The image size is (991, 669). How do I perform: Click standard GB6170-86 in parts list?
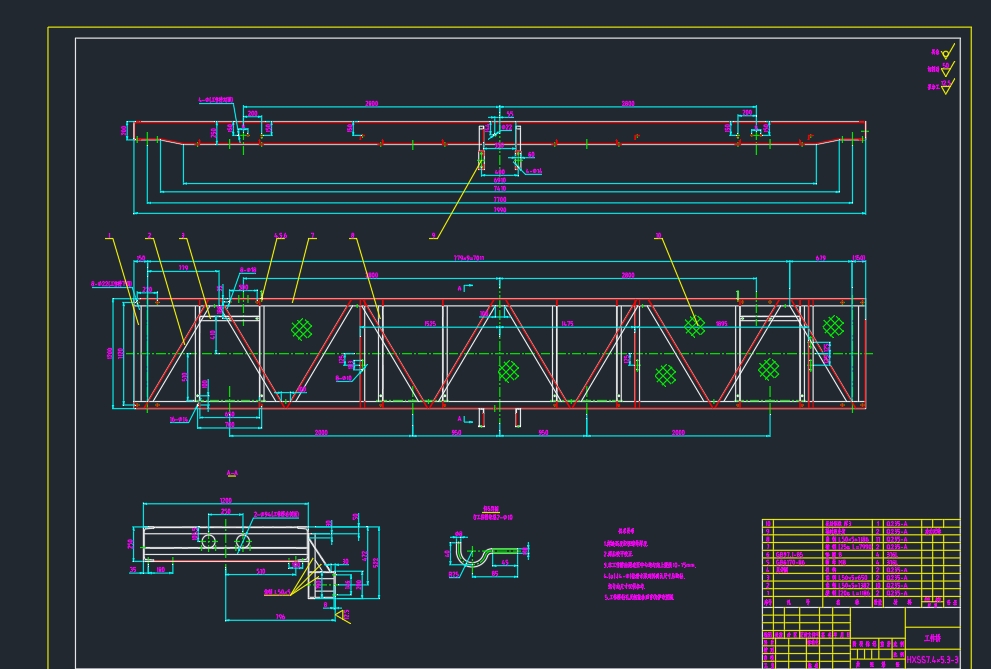[790, 562]
